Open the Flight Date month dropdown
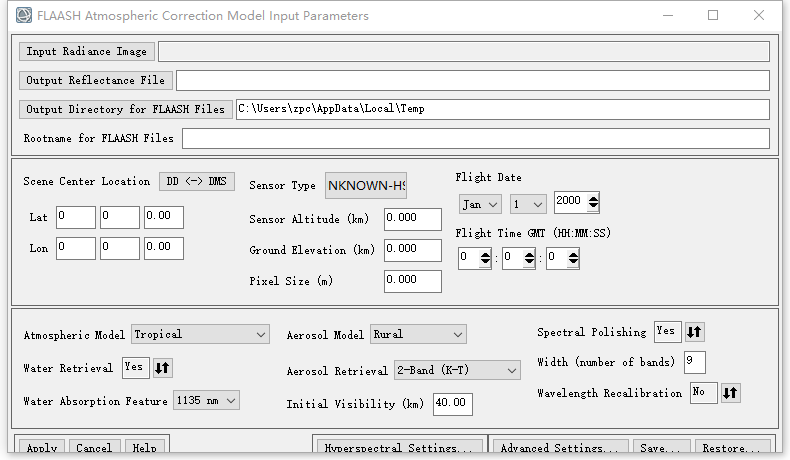The image size is (790, 460). (480, 204)
